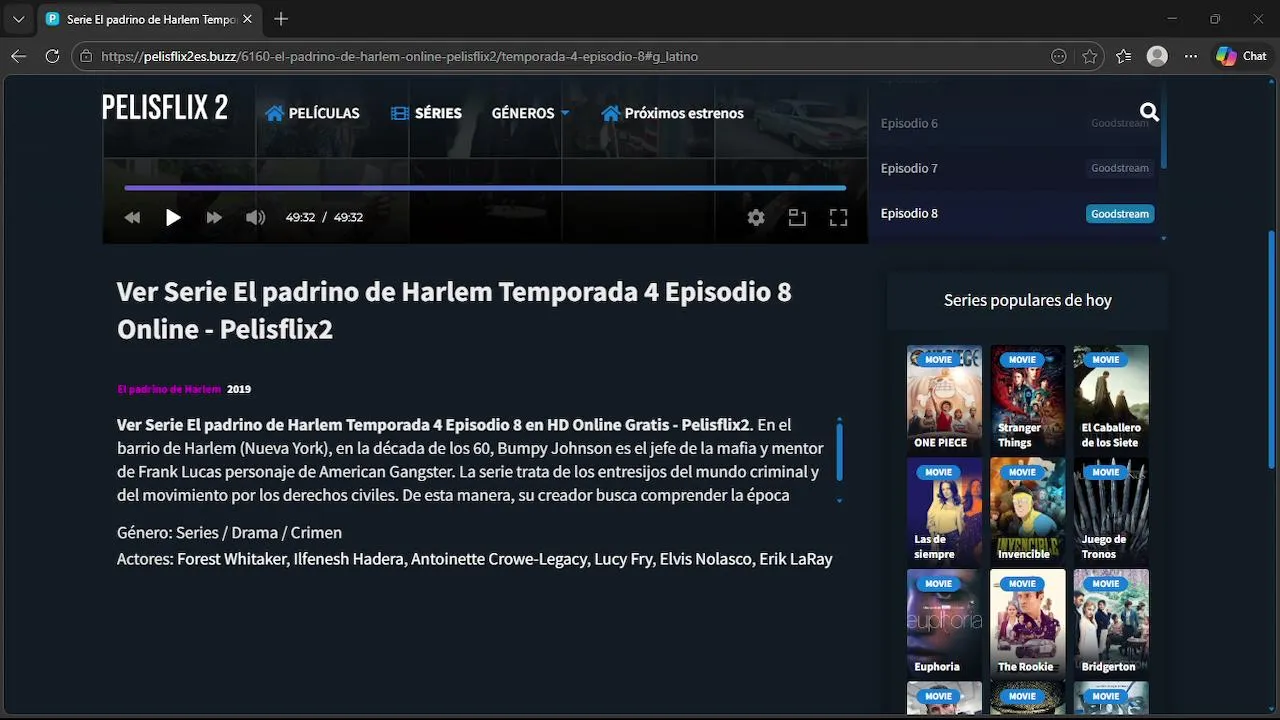The width and height of the screenshot is (1280, 720).
Task: Expand the Géneros dropdown
Action: [x=530, y=113]
